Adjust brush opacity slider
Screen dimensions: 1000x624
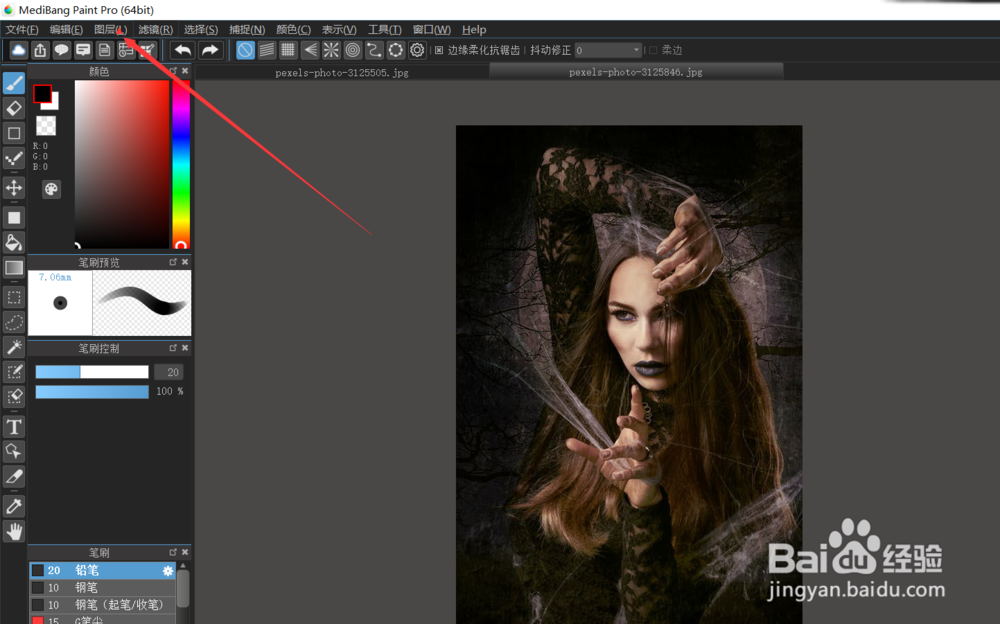click(92, 391)
